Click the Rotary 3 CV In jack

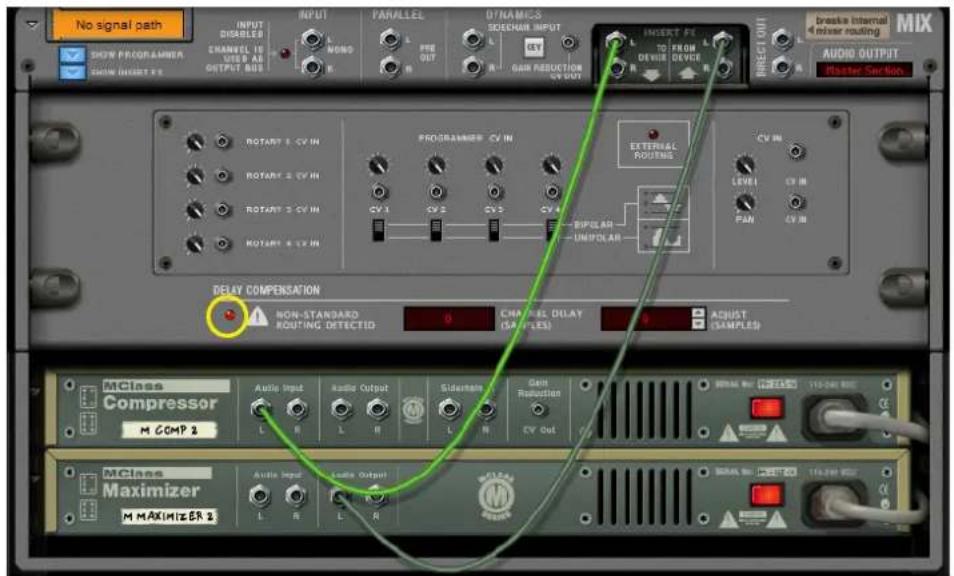point(223,210)
